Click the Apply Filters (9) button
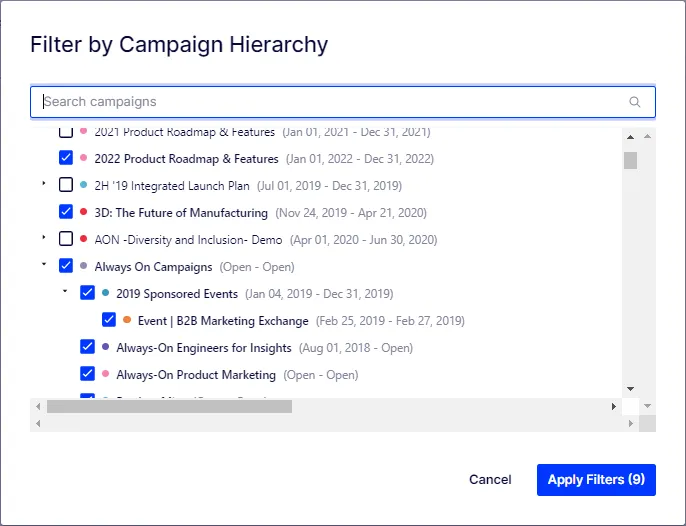The image size is (686, 526). click(596, 480)
